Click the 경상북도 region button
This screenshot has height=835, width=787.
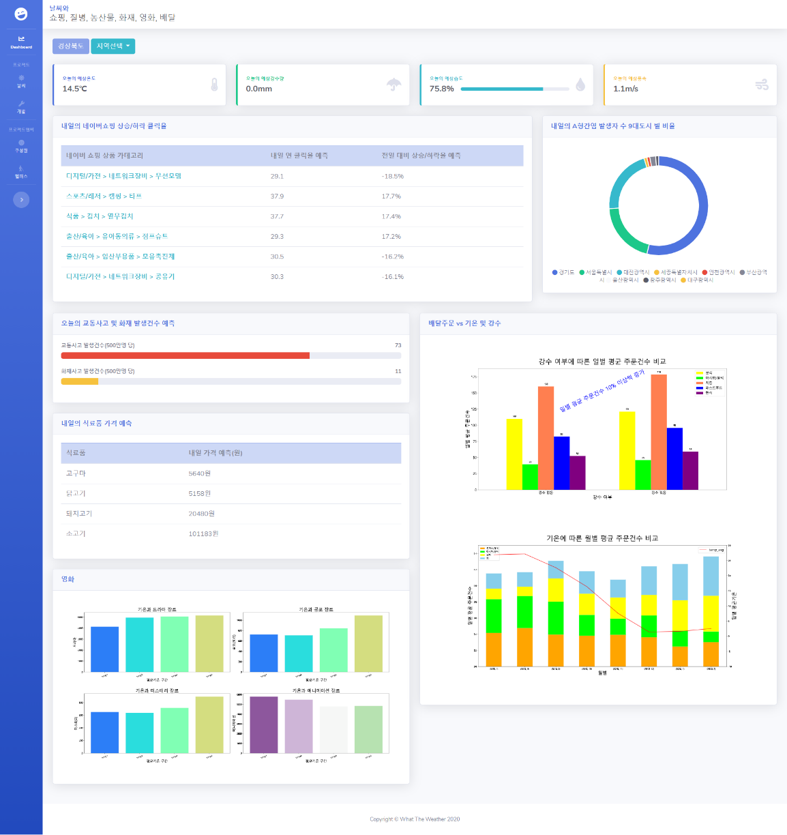click(70, 46)
